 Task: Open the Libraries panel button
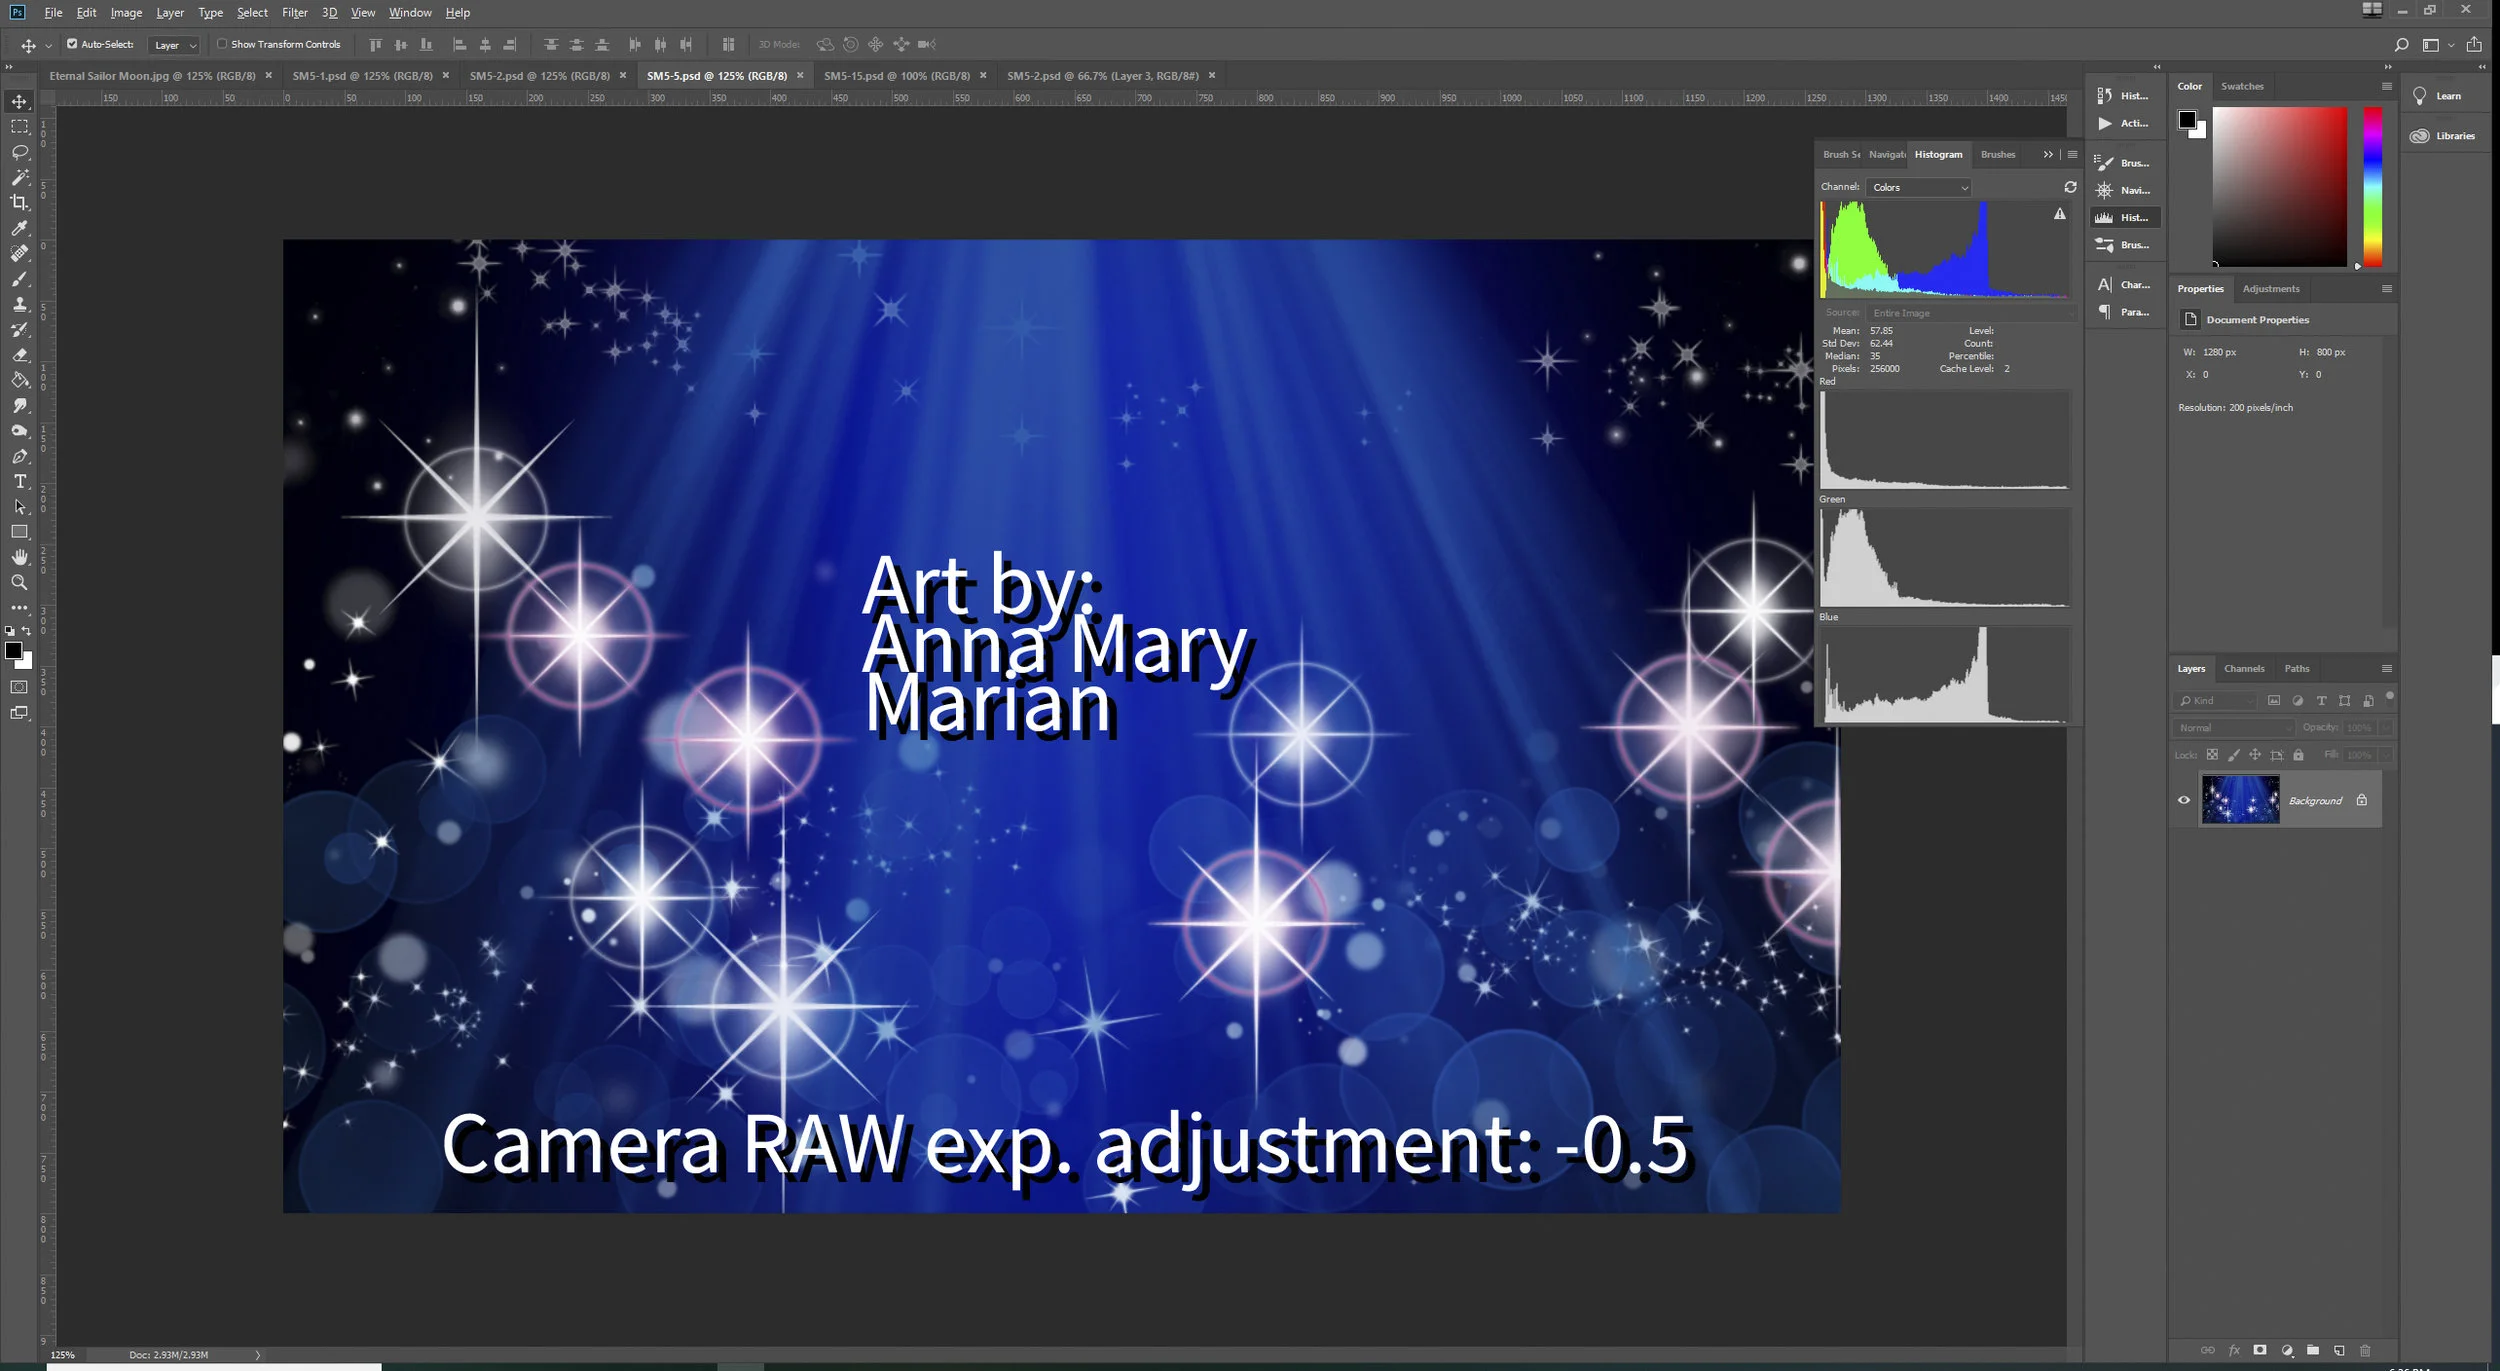[2443, 136]
